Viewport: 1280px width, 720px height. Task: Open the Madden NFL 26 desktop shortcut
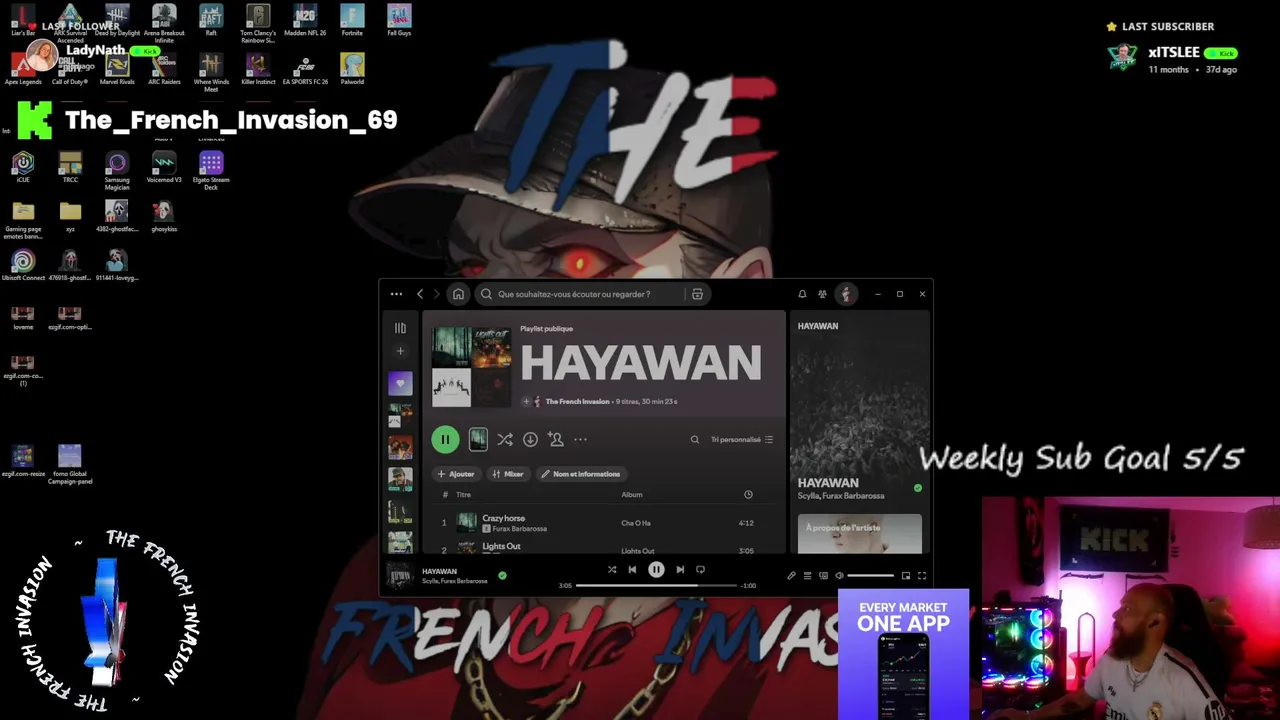pos(305,20)
